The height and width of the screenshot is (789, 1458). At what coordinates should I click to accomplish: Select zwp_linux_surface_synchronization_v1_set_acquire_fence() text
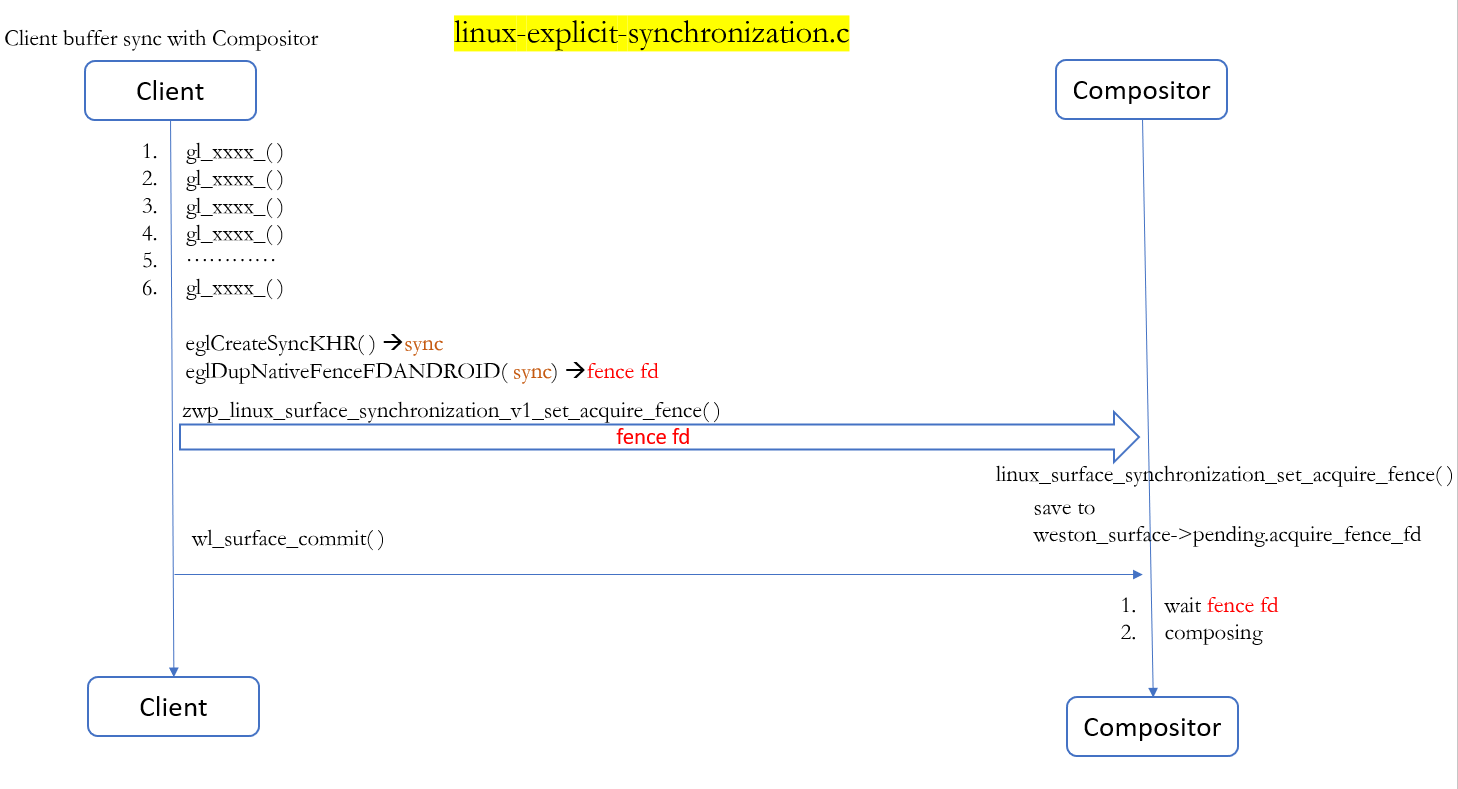click(451, 411)
